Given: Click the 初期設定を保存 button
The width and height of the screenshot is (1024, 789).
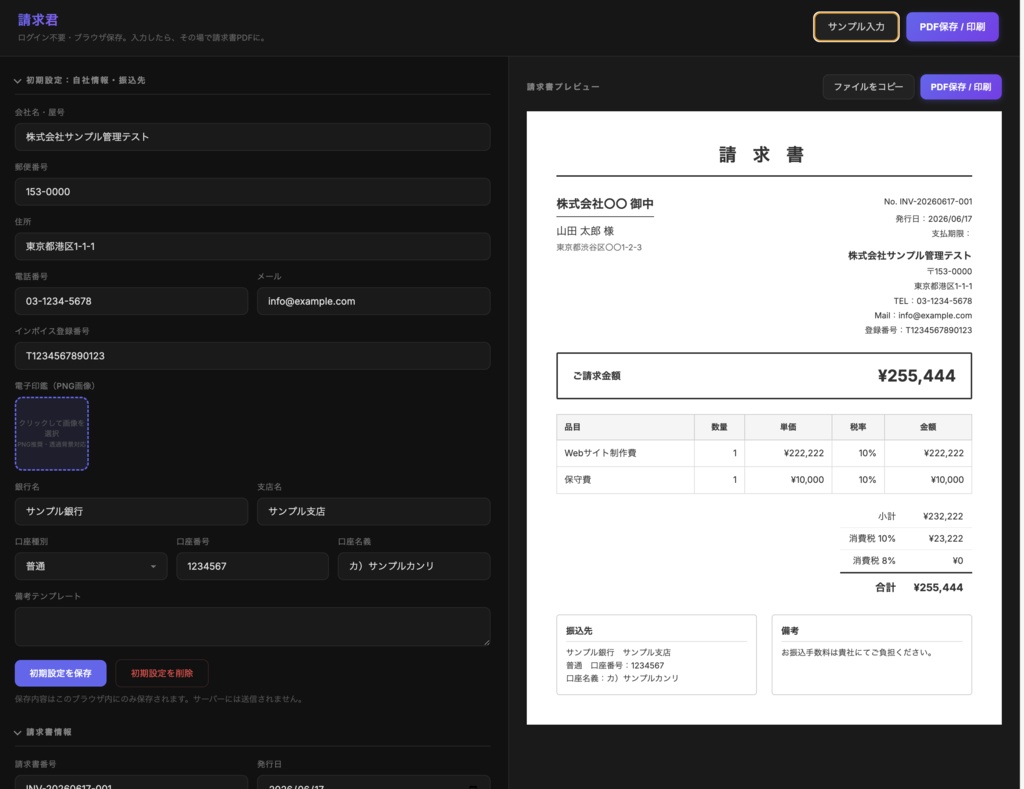Looking at the screenshot, I should [60, 673].
